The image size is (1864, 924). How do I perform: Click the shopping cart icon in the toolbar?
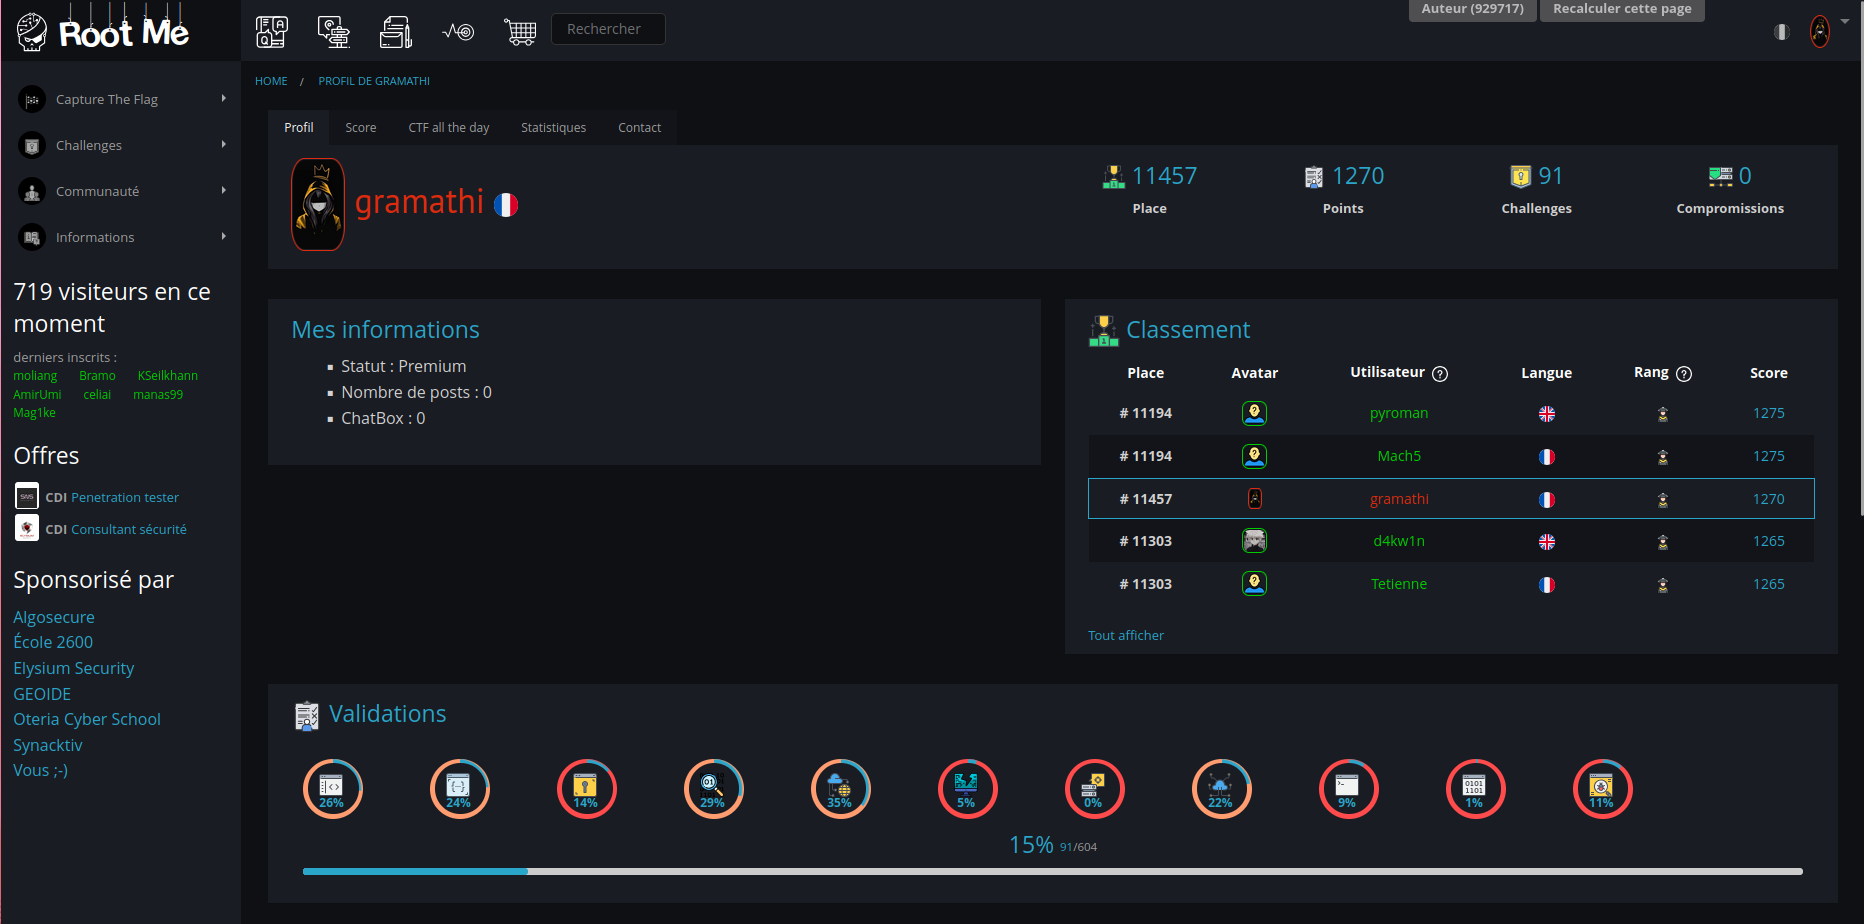pyautogui.click(x=520, y=31)
